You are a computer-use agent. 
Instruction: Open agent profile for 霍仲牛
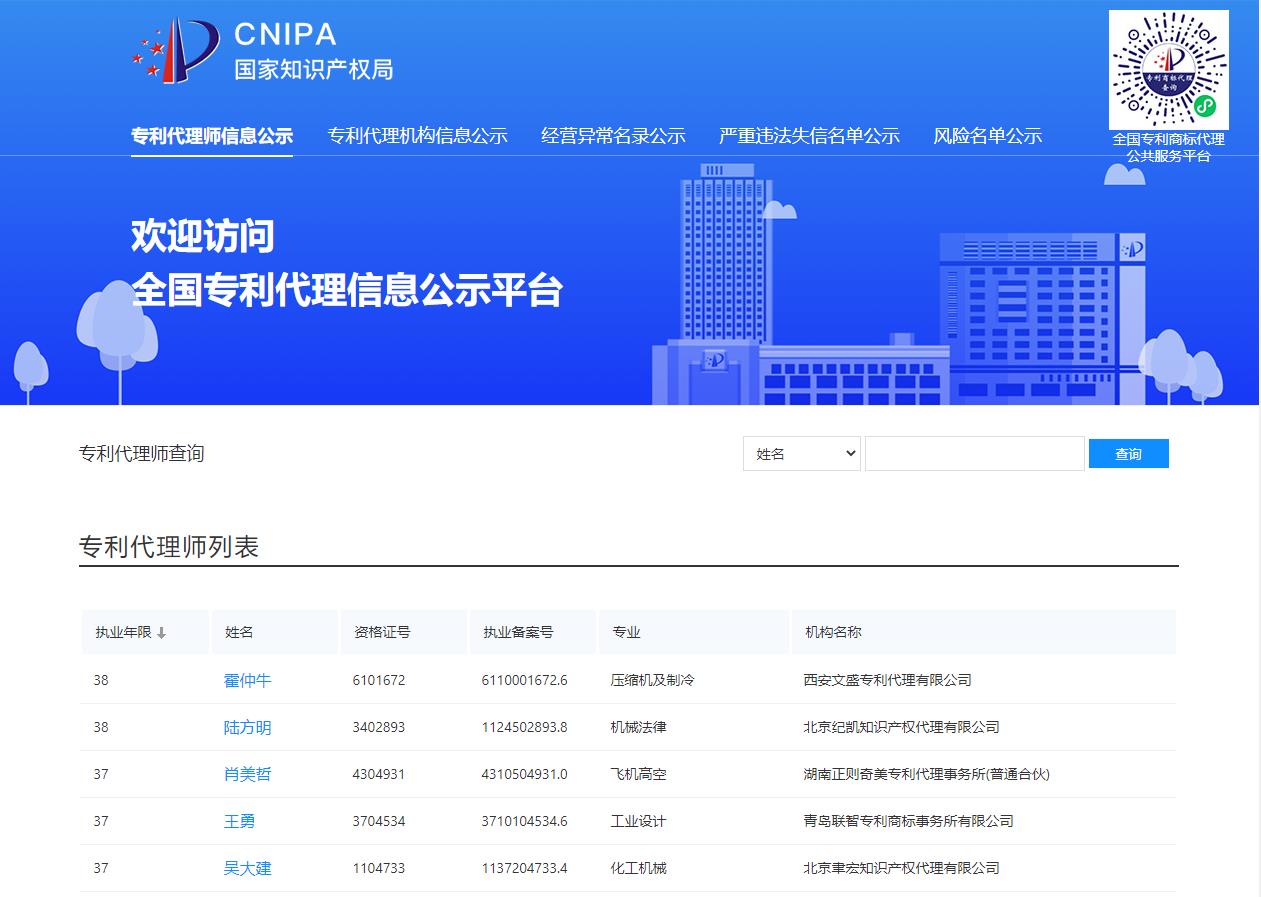247,681
